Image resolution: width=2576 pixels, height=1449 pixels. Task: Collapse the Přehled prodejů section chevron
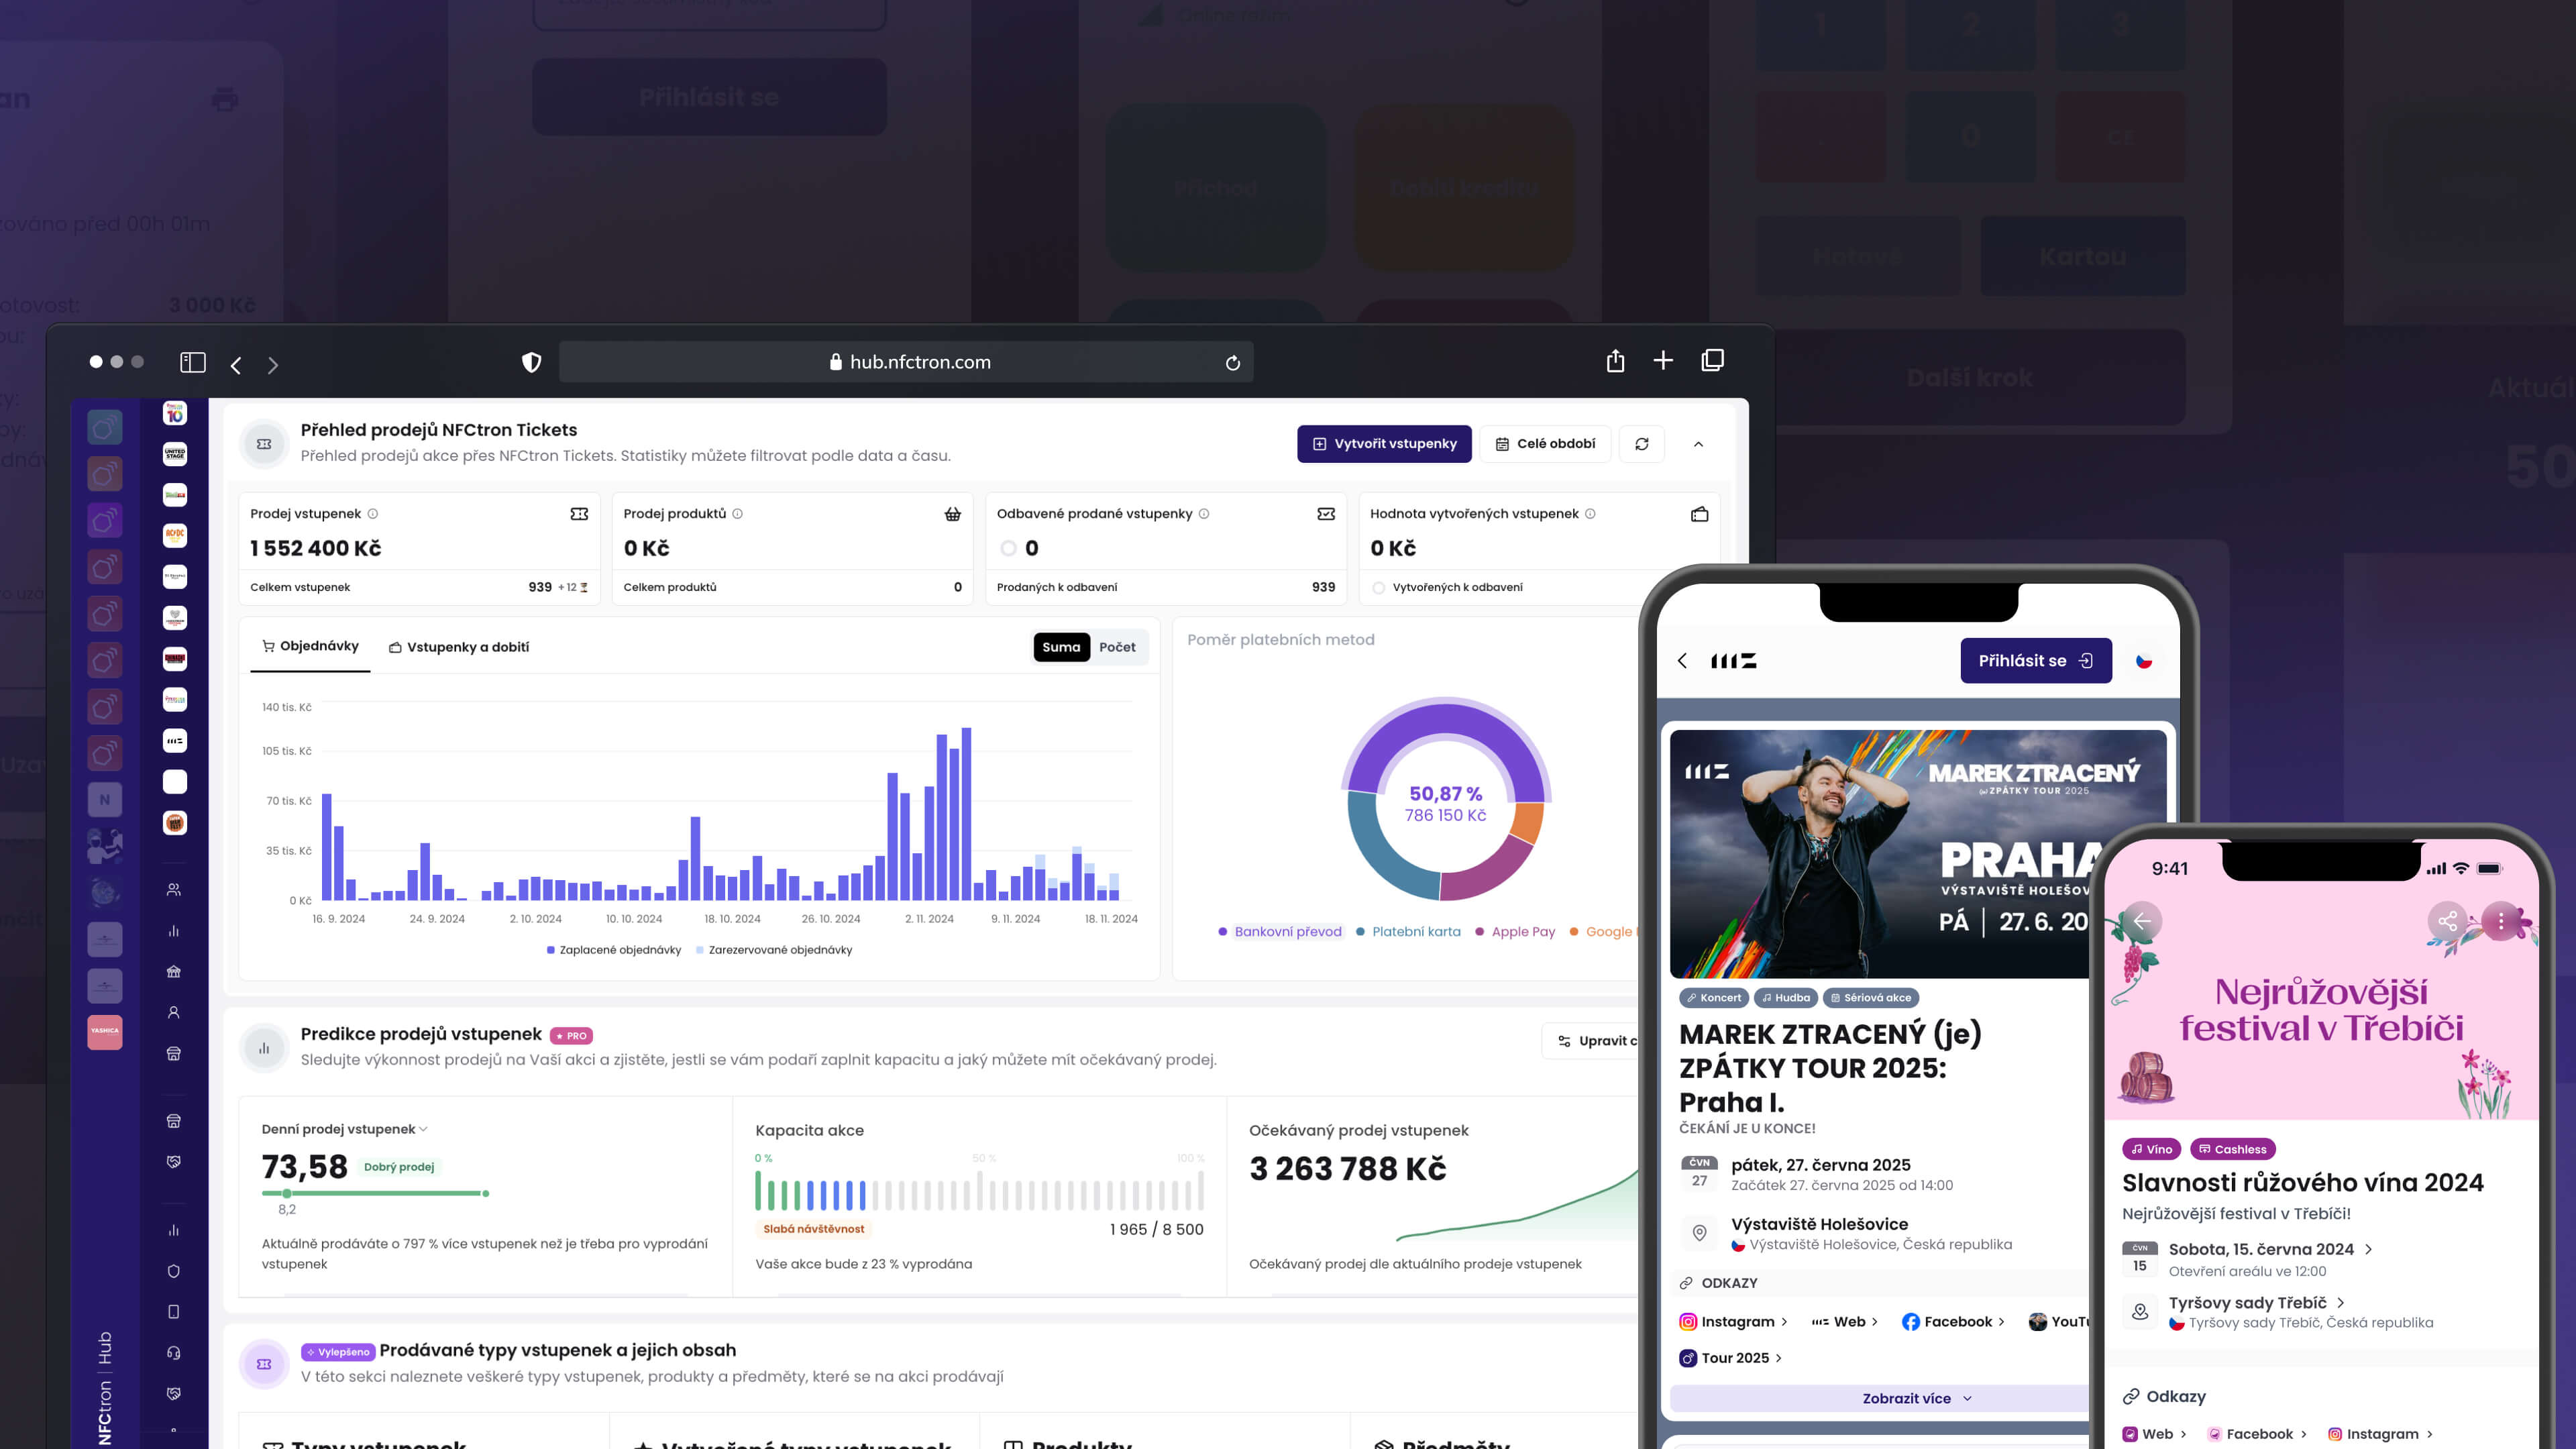pyautogui.click(x=1698, y=444)
